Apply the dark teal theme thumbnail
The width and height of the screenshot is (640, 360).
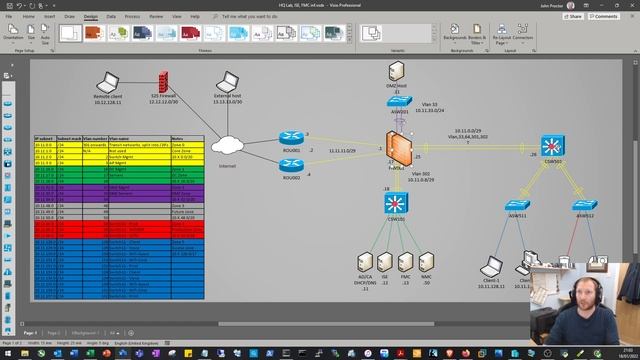334,33
